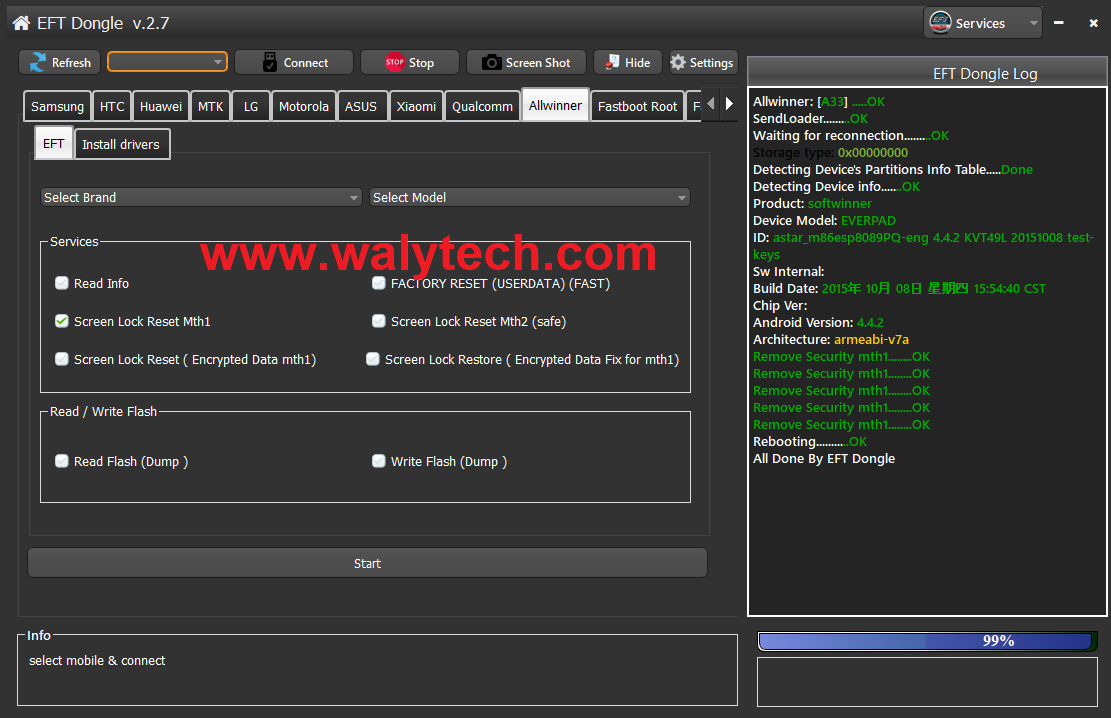Open the Install drivers sub-tab
The height and width of the screenshot is (718, 1111).
[121, 144]
